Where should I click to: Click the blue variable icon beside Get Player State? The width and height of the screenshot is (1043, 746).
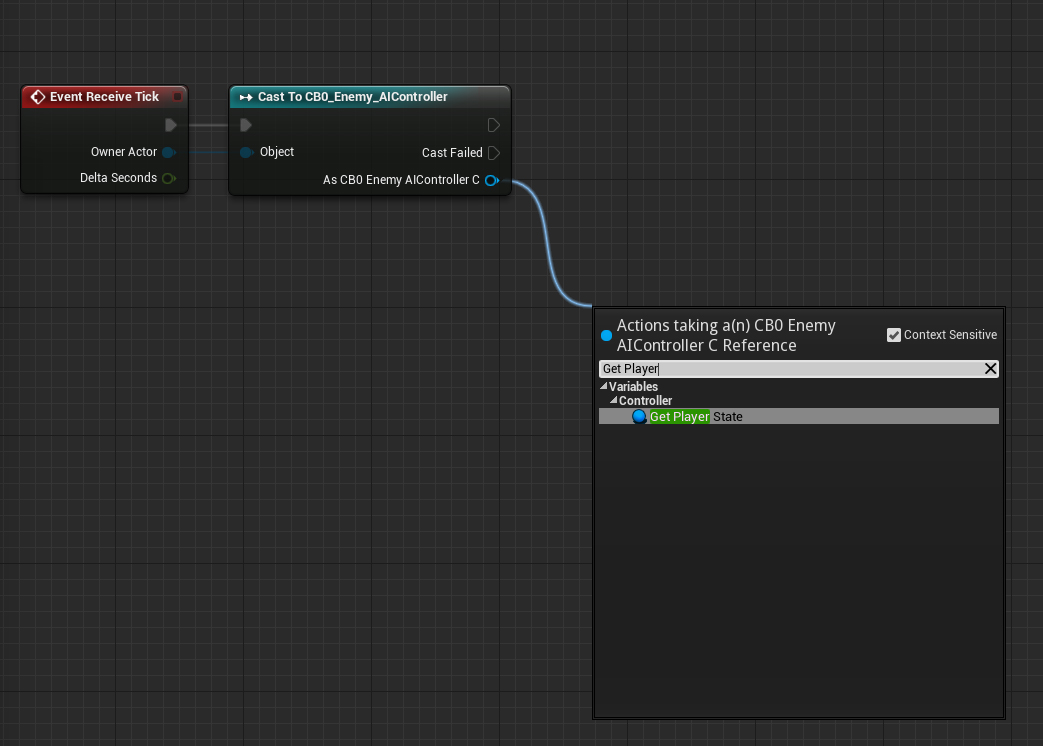(639, 416)
